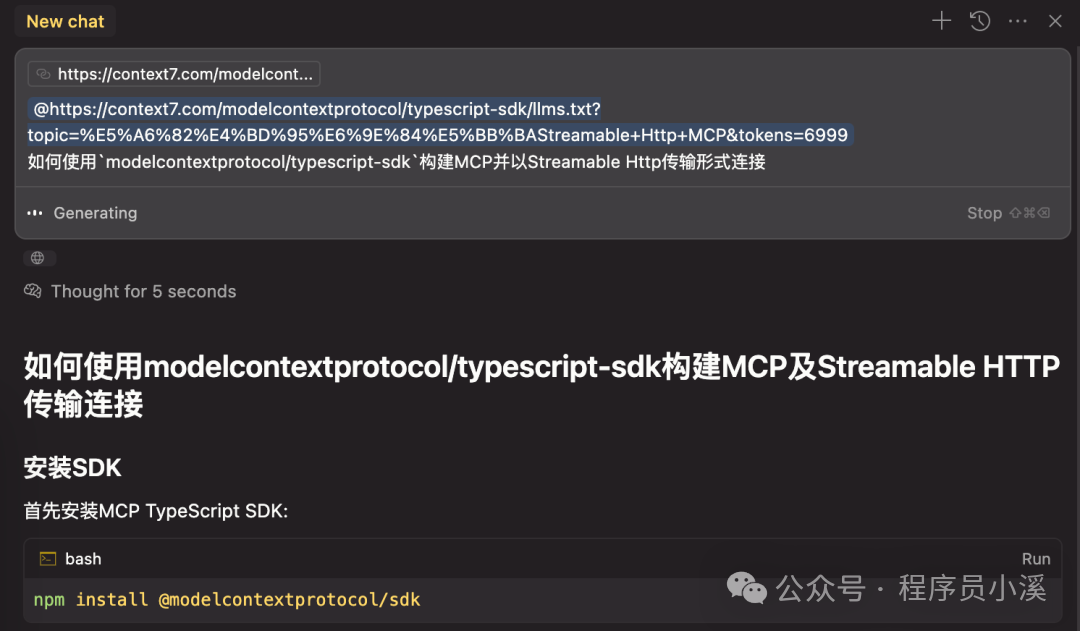This screenshot has width=1080, height=631.
Task: Close the chat panel with the X
Action: 1055,20
